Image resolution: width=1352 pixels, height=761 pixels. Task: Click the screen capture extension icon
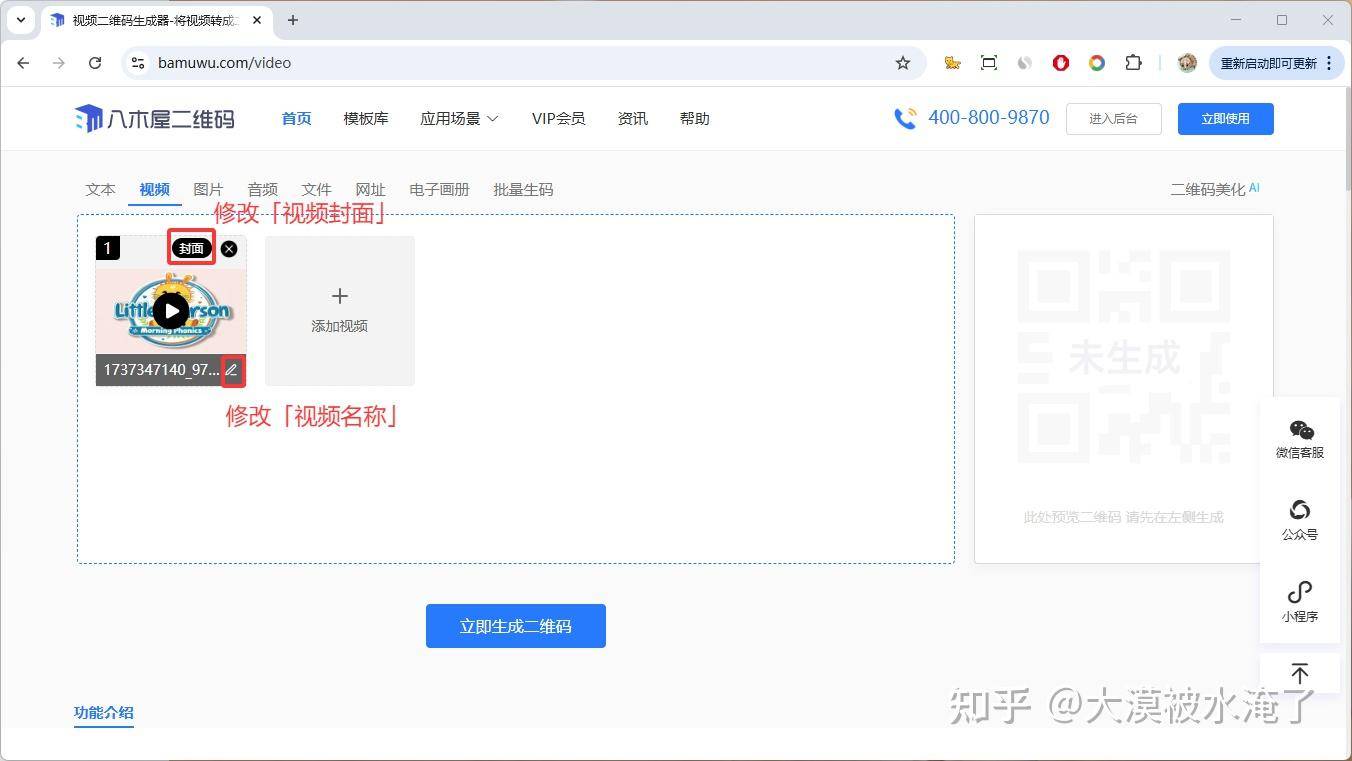pos(989,63)
